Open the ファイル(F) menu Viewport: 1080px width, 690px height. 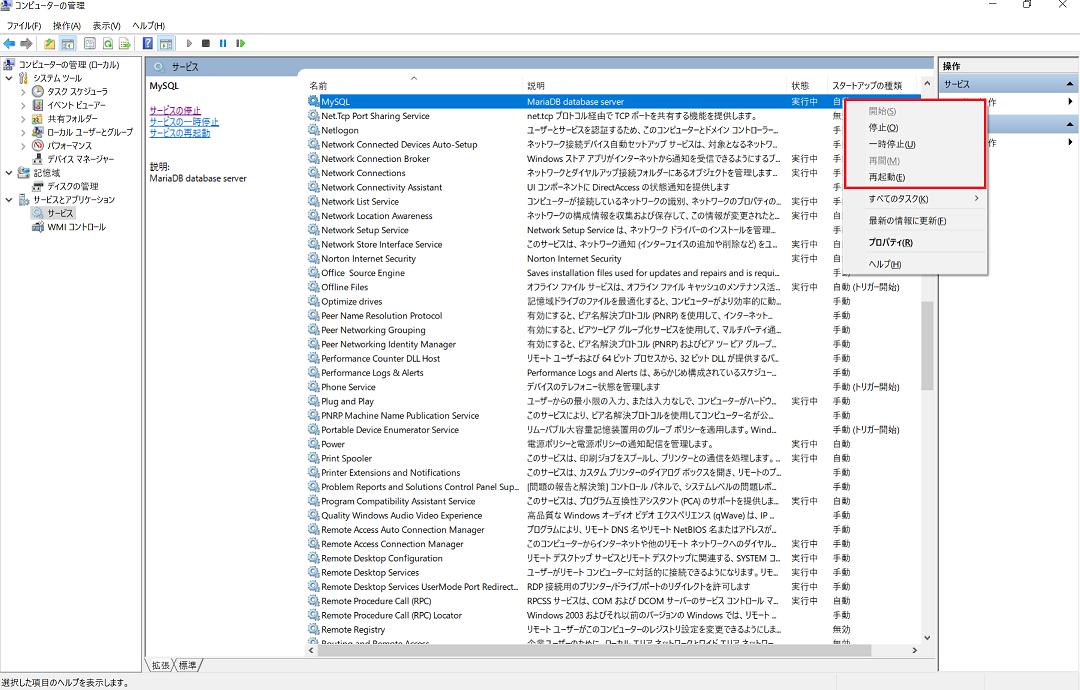[x=23, y=25]
